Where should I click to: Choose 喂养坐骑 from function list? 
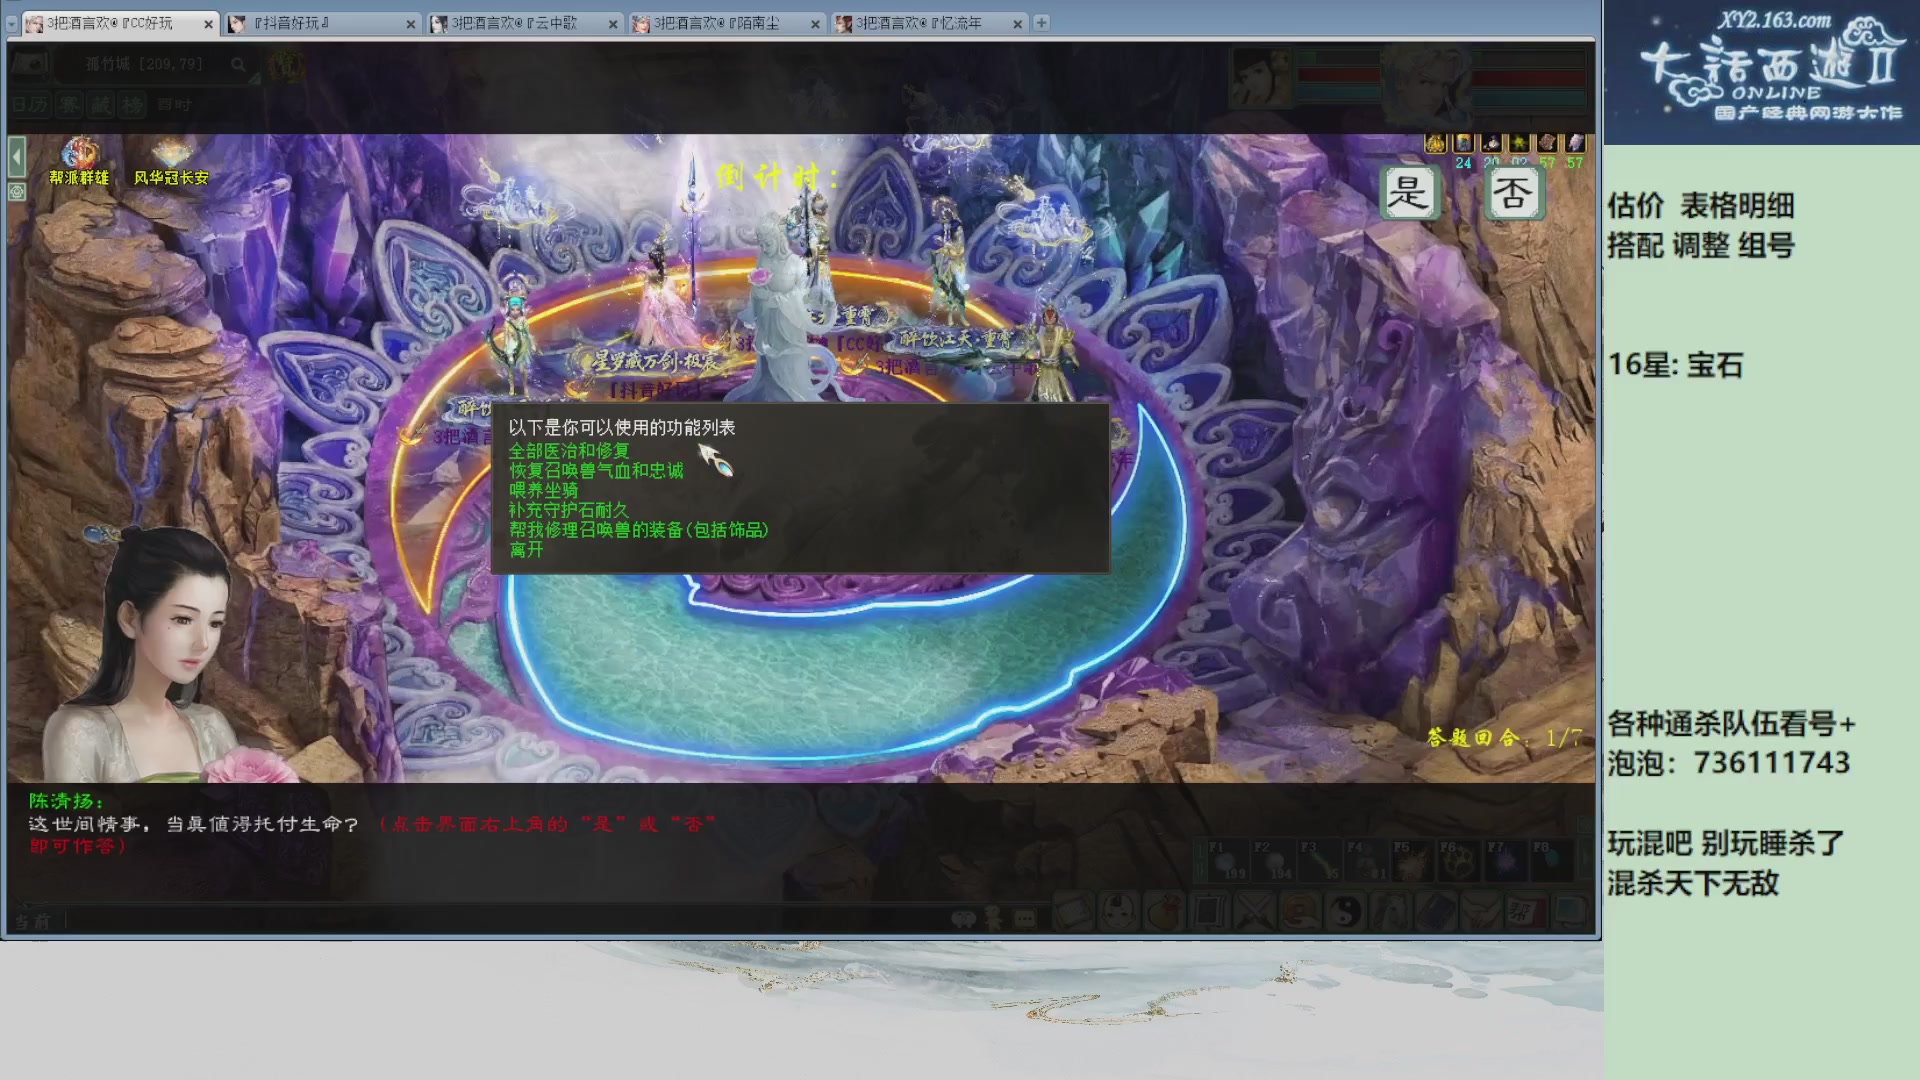click(543, 490)
